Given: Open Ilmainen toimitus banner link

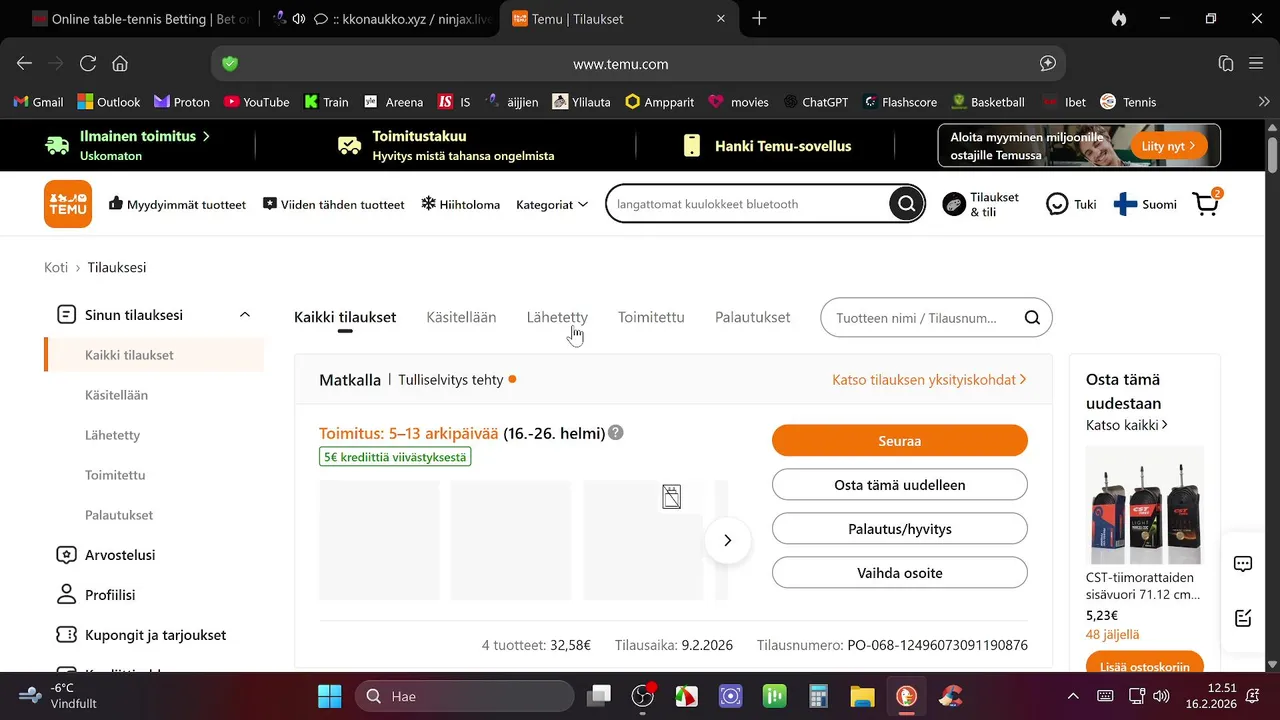Looking at the screenshot, I should pos(145,136).
